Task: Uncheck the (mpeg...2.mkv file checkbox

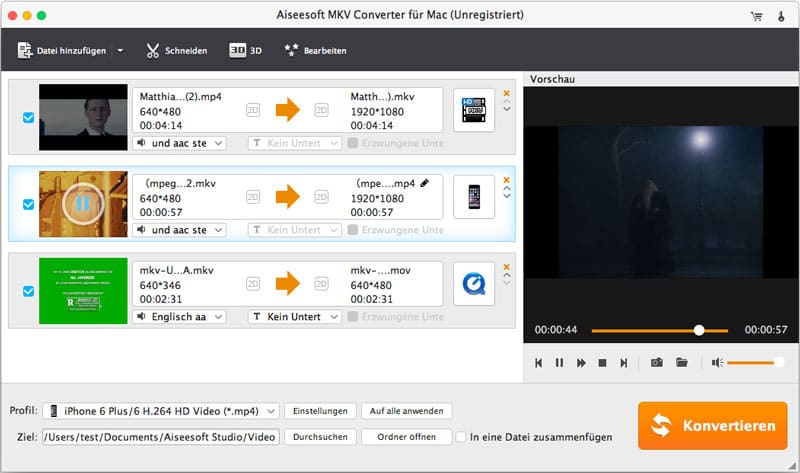Action: click(x=29, y=204)
